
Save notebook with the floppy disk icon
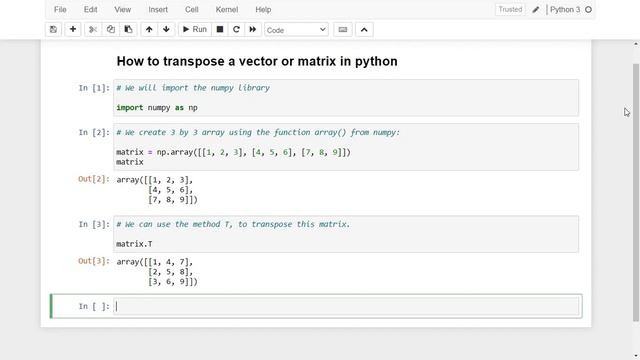point(53,29)
